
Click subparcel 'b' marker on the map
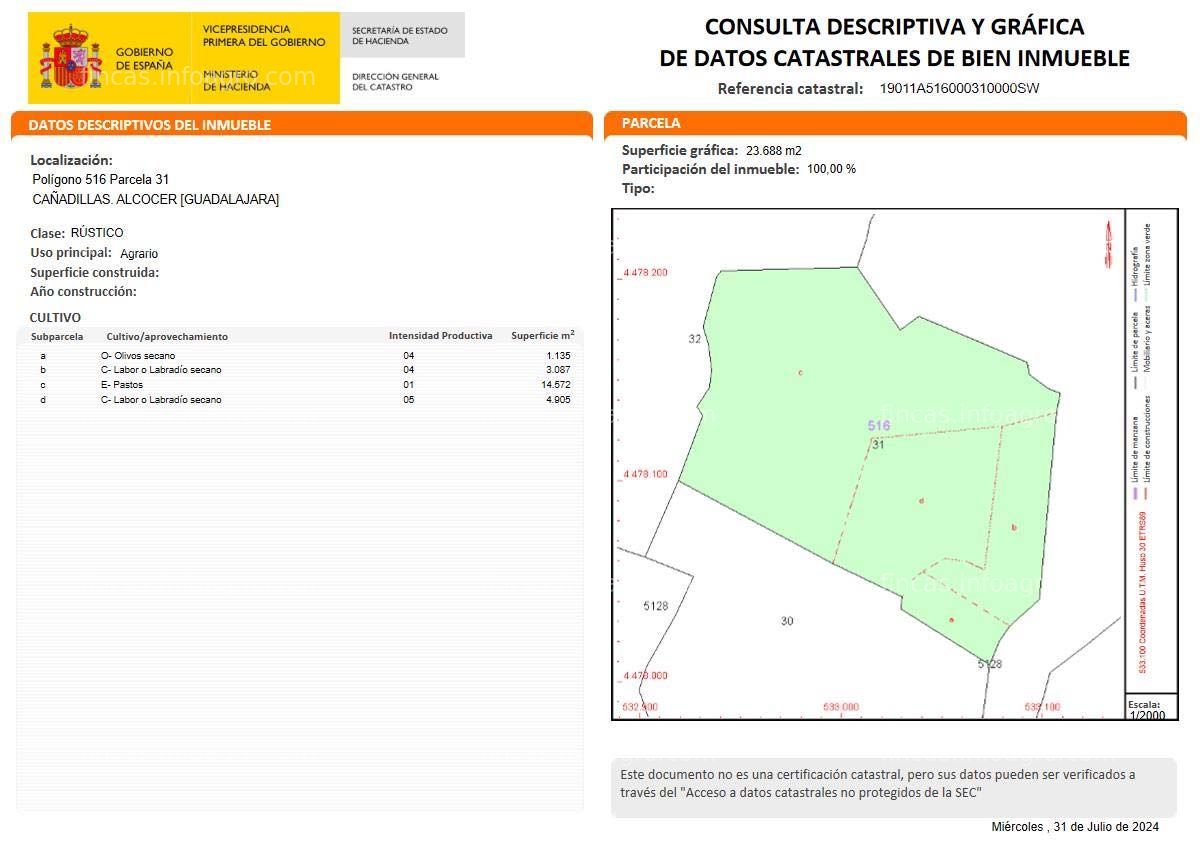tap(1014, 527)
